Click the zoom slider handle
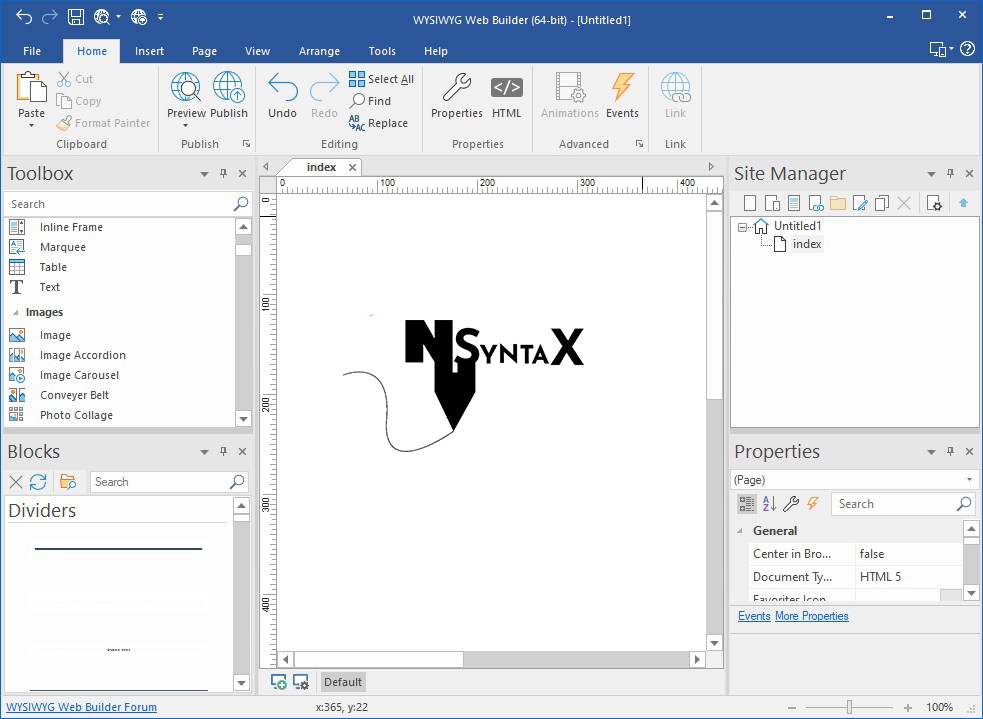 pos(849,707)
